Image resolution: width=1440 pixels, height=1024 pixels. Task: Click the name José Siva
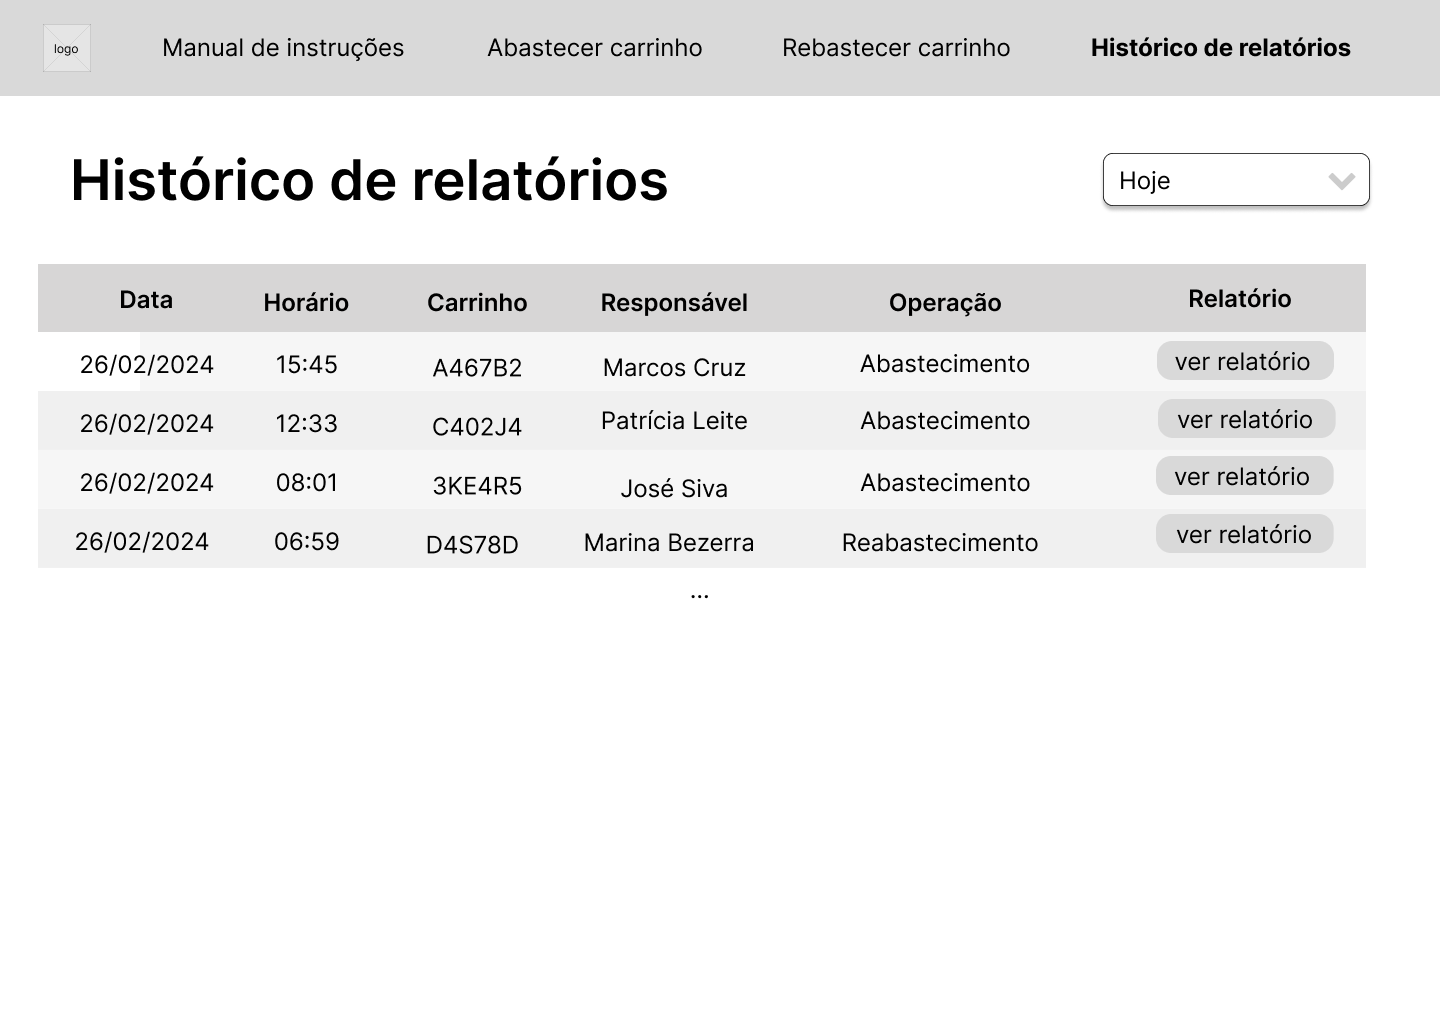[x=674, y=489]
